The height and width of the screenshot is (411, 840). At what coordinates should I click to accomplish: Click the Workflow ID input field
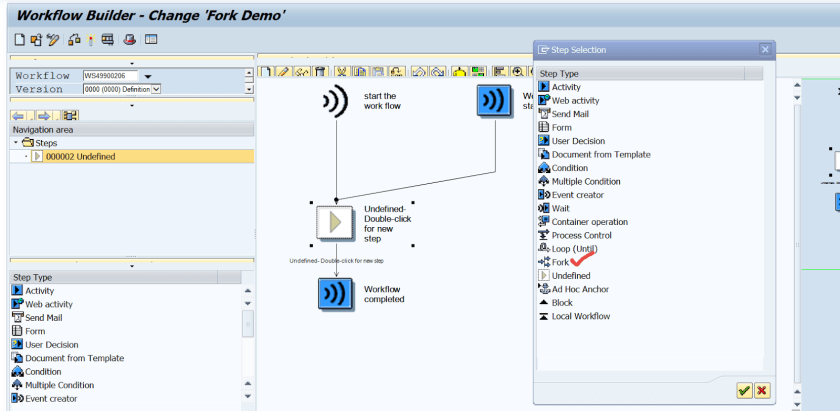click(x=110, y=76)
